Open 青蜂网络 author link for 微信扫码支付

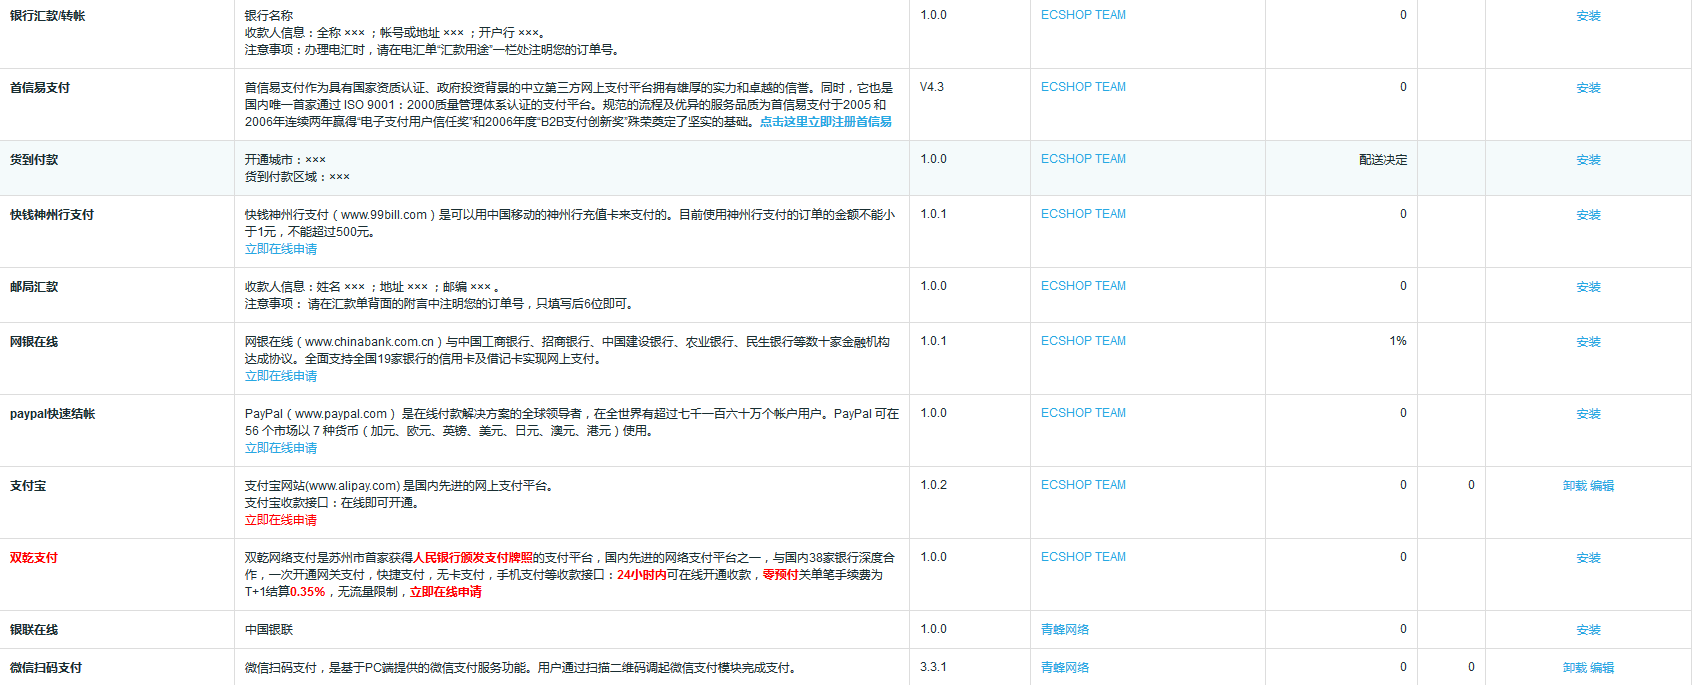[1065, 668]
